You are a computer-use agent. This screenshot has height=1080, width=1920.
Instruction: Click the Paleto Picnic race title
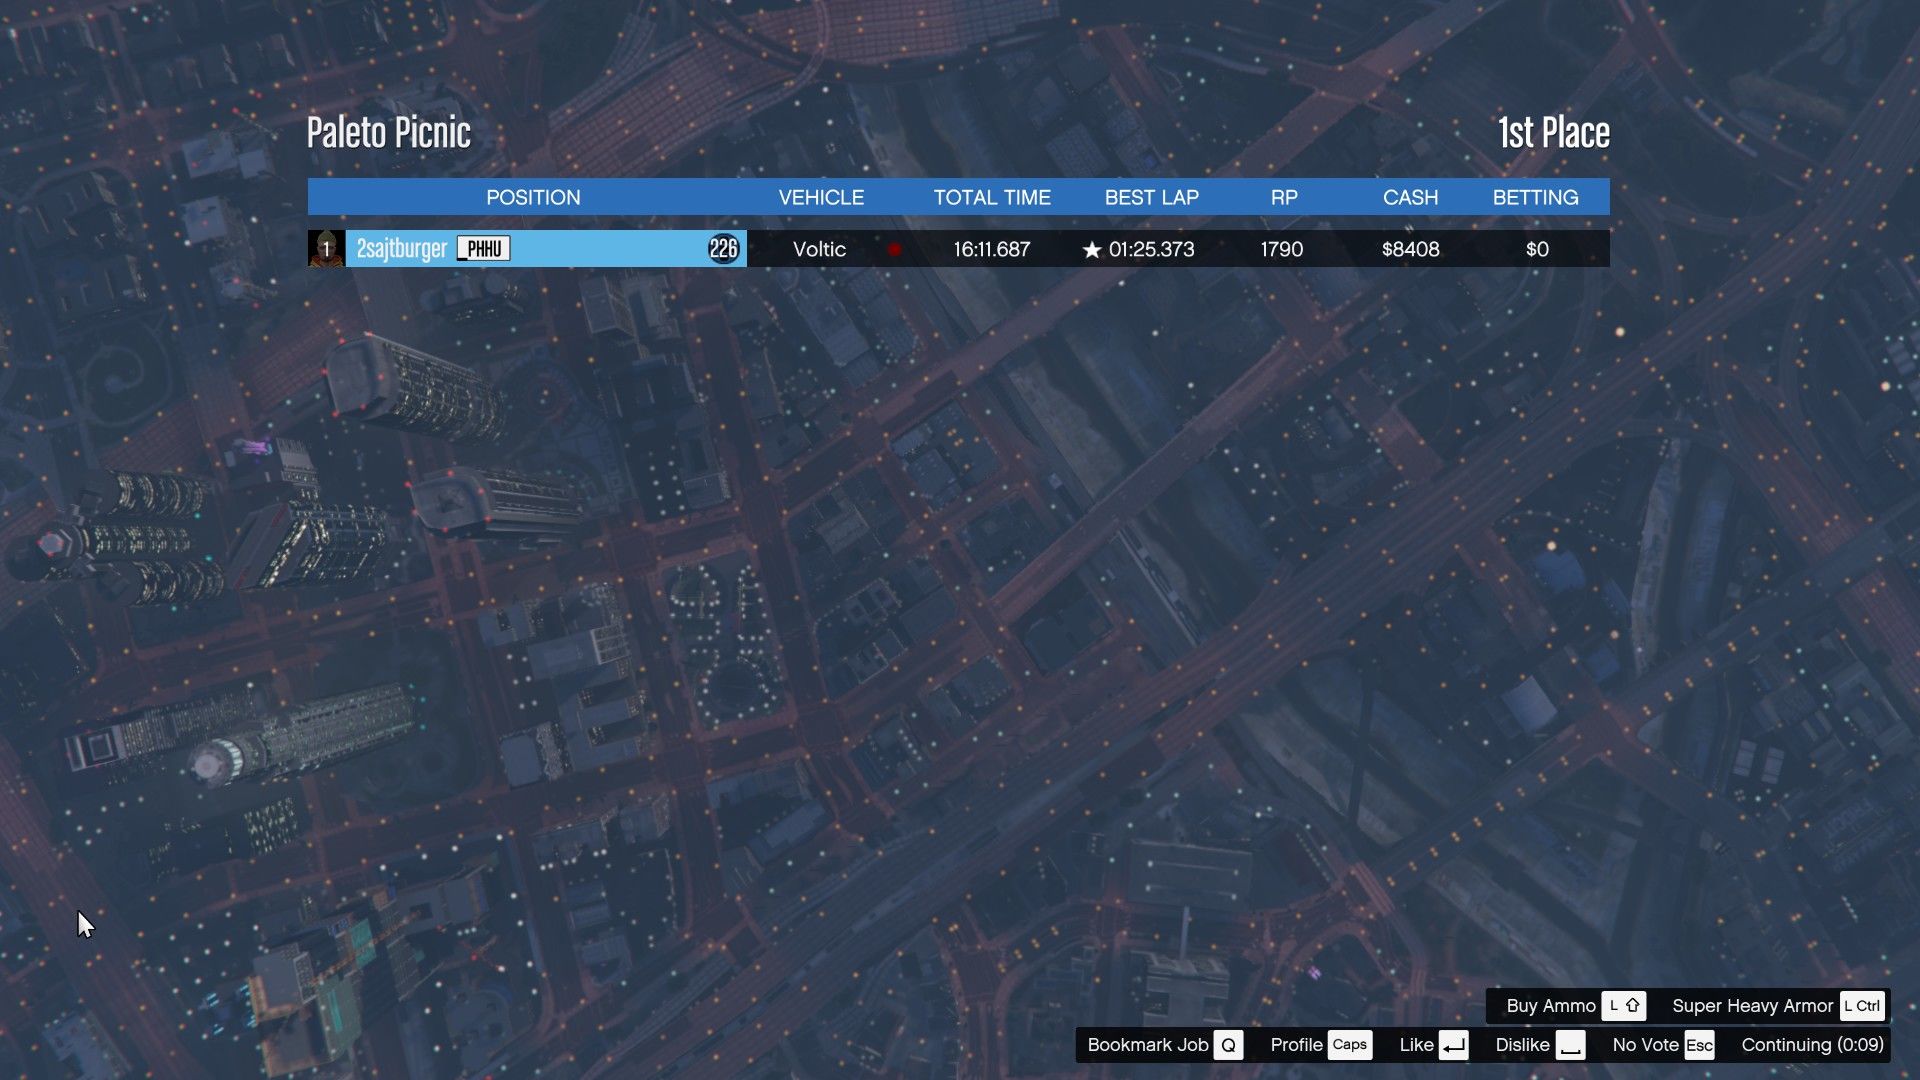pyautogui.click(x=388, y=132)
